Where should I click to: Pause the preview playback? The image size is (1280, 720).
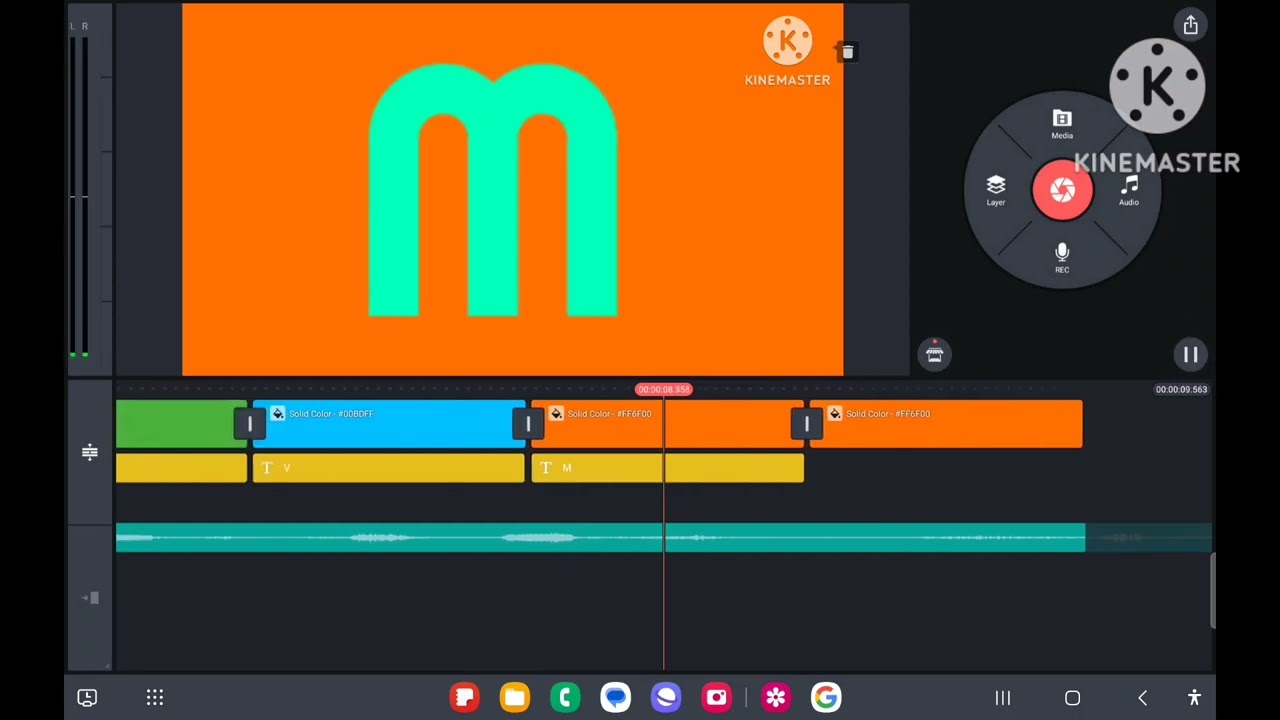click(1190, 354)
